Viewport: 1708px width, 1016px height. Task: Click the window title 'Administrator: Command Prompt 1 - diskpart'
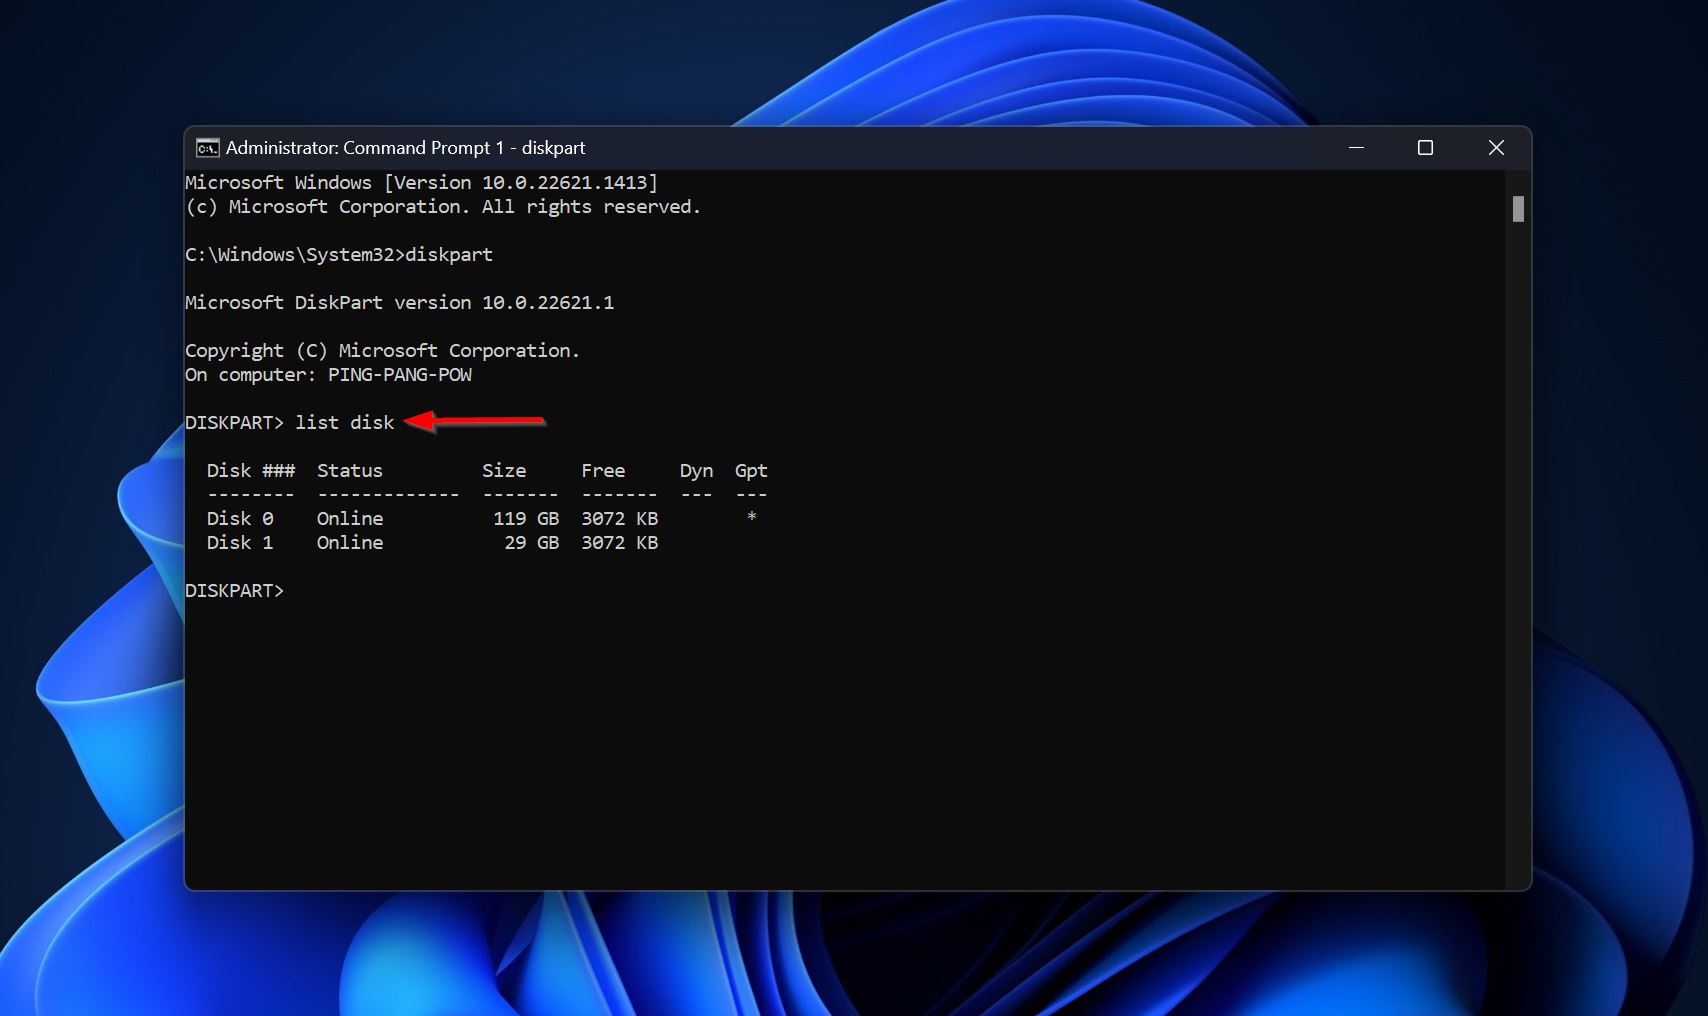click(x=405, y=148)
